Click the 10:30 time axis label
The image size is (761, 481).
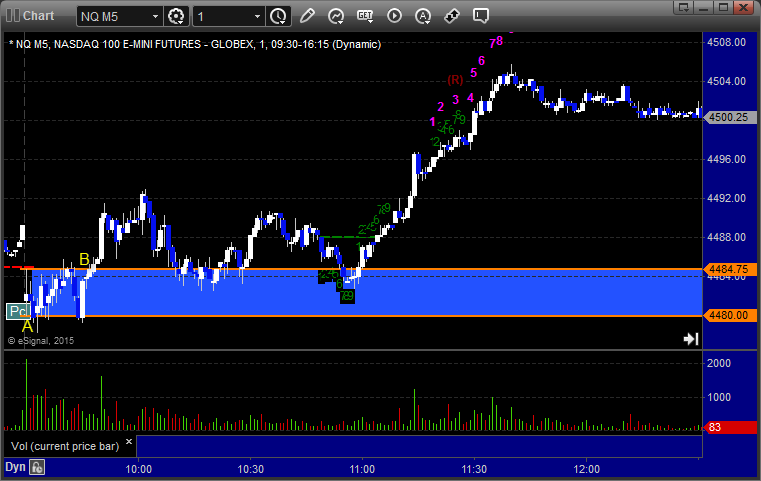point(250,469)
